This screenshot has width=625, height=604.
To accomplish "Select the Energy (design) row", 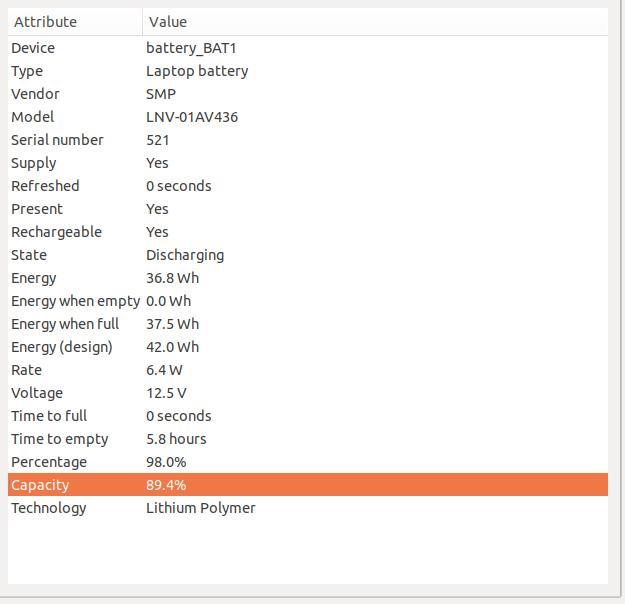I will tap(308, 347).
